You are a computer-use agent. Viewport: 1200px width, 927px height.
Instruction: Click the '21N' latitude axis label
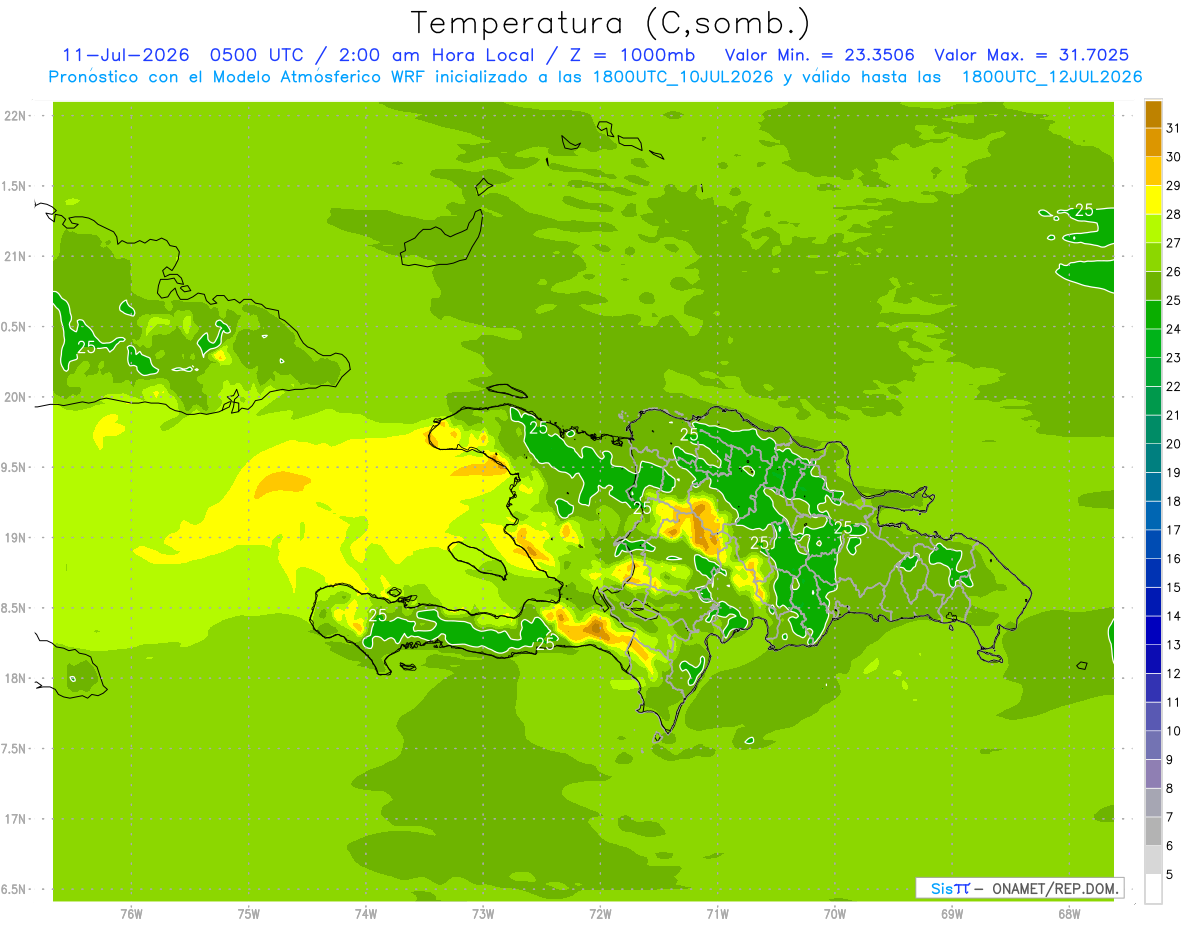click(16, 257)
